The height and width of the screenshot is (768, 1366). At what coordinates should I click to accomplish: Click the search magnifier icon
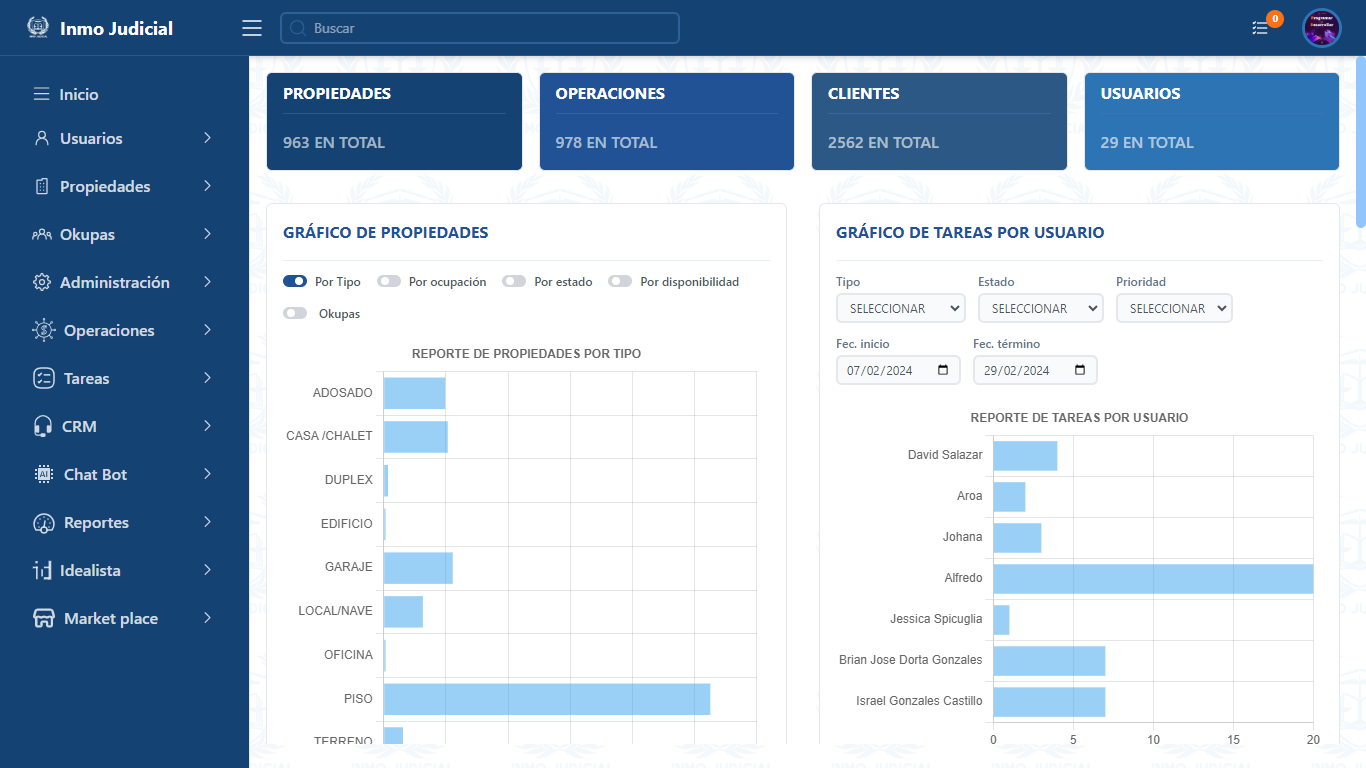[297, 28]
